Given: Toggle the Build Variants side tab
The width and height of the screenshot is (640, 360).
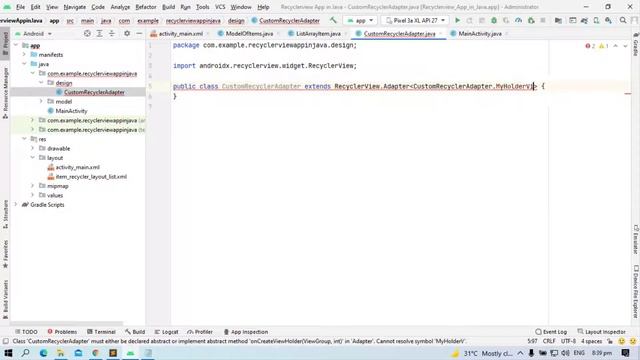Looking at the screenshot, I should (5, 299).
